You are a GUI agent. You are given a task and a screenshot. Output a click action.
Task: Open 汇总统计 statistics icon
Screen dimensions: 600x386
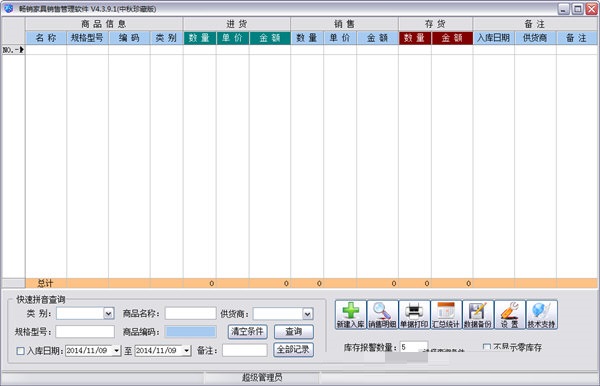pos(446,315)
